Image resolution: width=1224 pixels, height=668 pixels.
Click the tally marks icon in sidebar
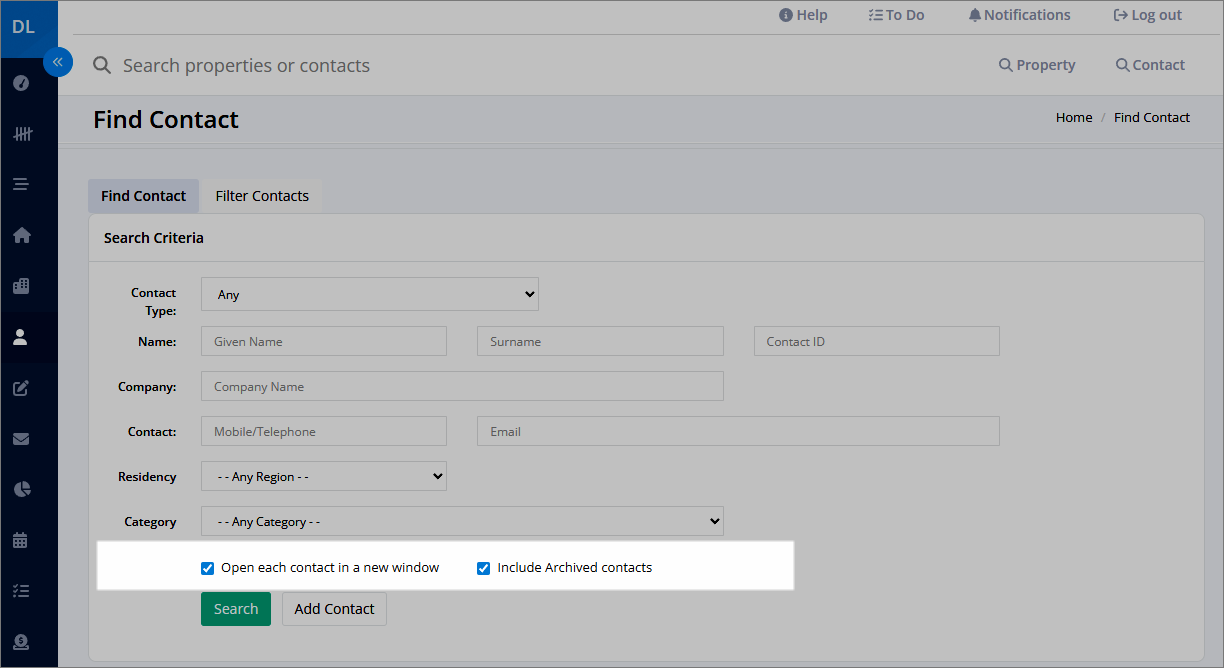click(x=21, y=133)
